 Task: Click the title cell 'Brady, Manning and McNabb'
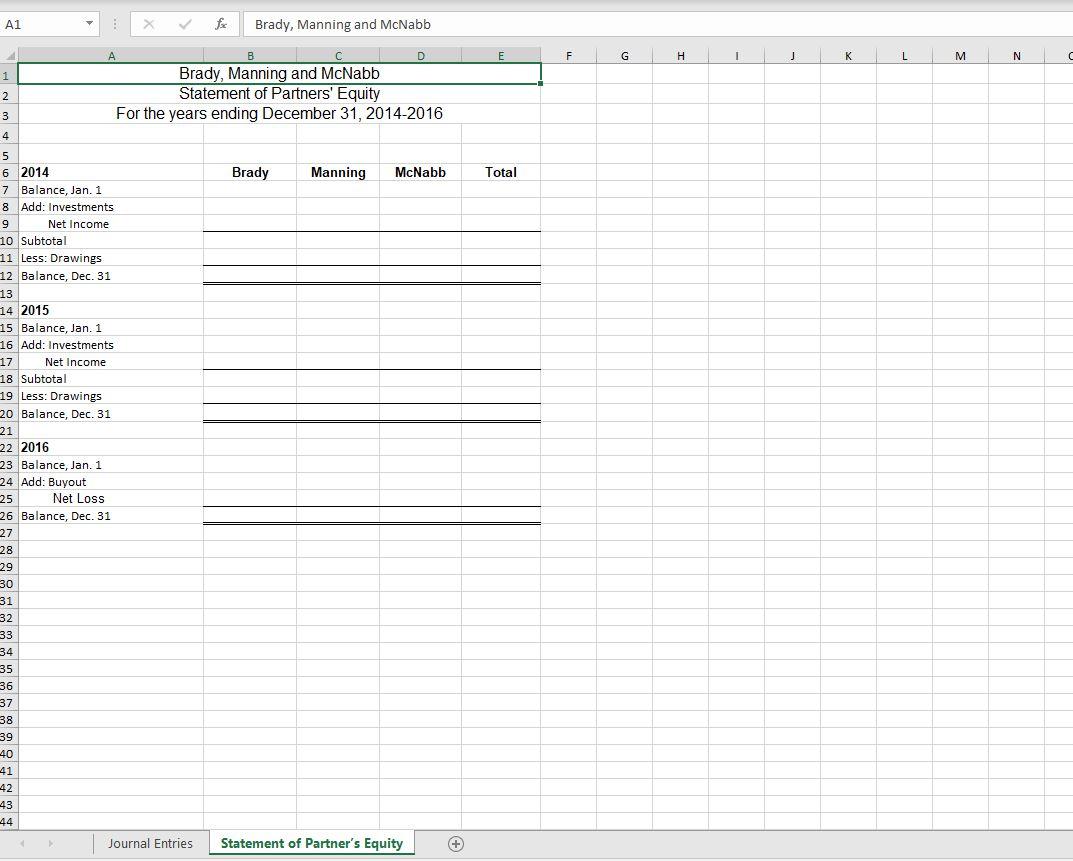[x=279, y=74]
